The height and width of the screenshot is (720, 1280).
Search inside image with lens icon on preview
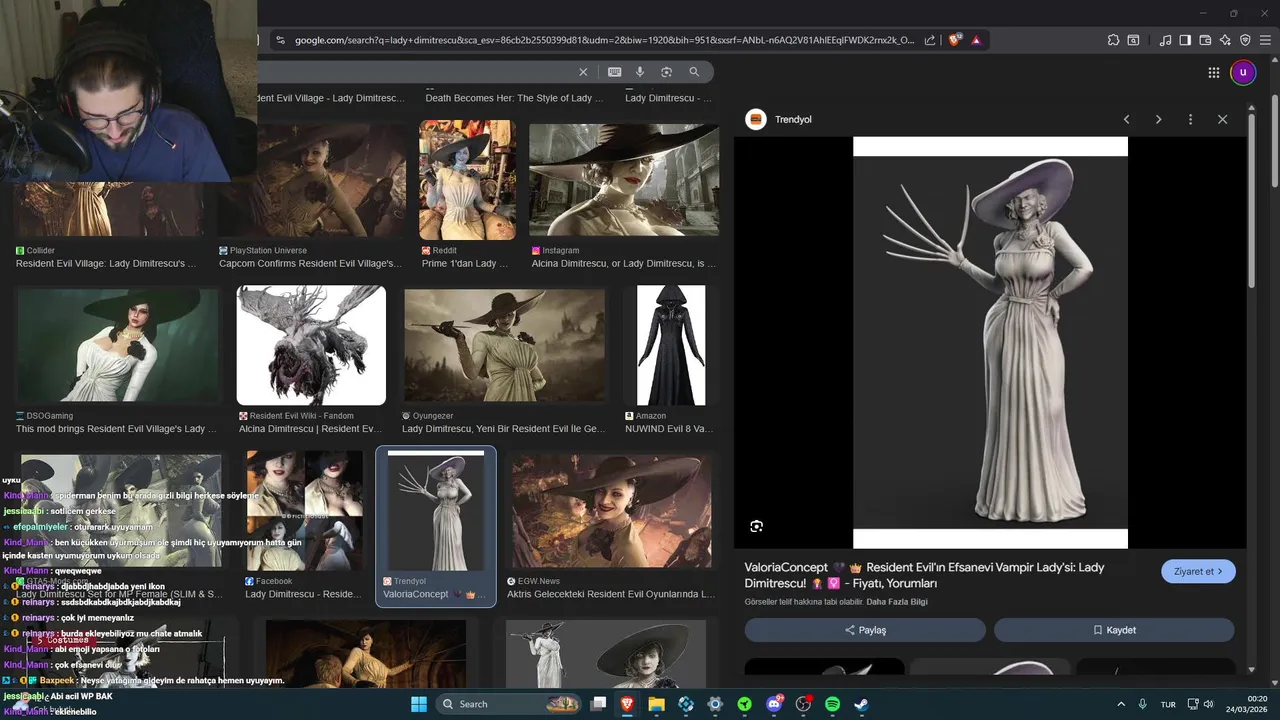pyautogui.click(x=757, y=526)
